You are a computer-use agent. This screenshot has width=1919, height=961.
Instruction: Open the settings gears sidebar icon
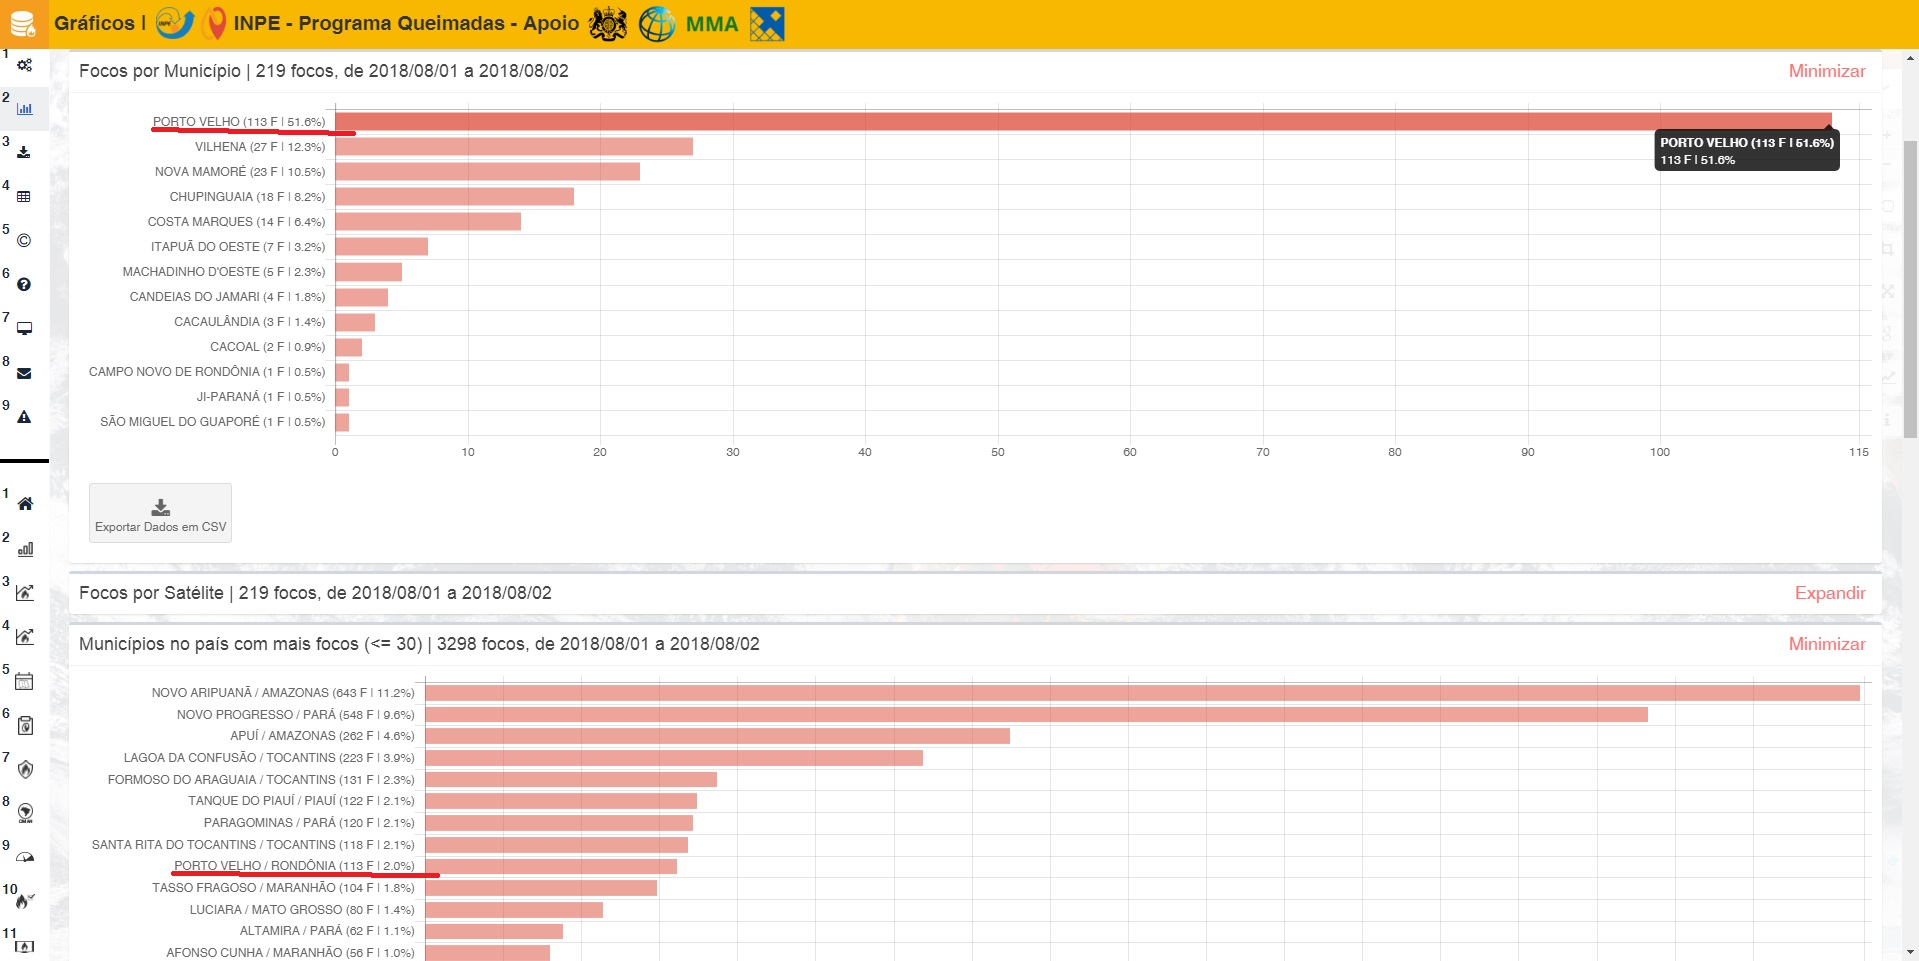pyautogui.click(x=25, y=65)
